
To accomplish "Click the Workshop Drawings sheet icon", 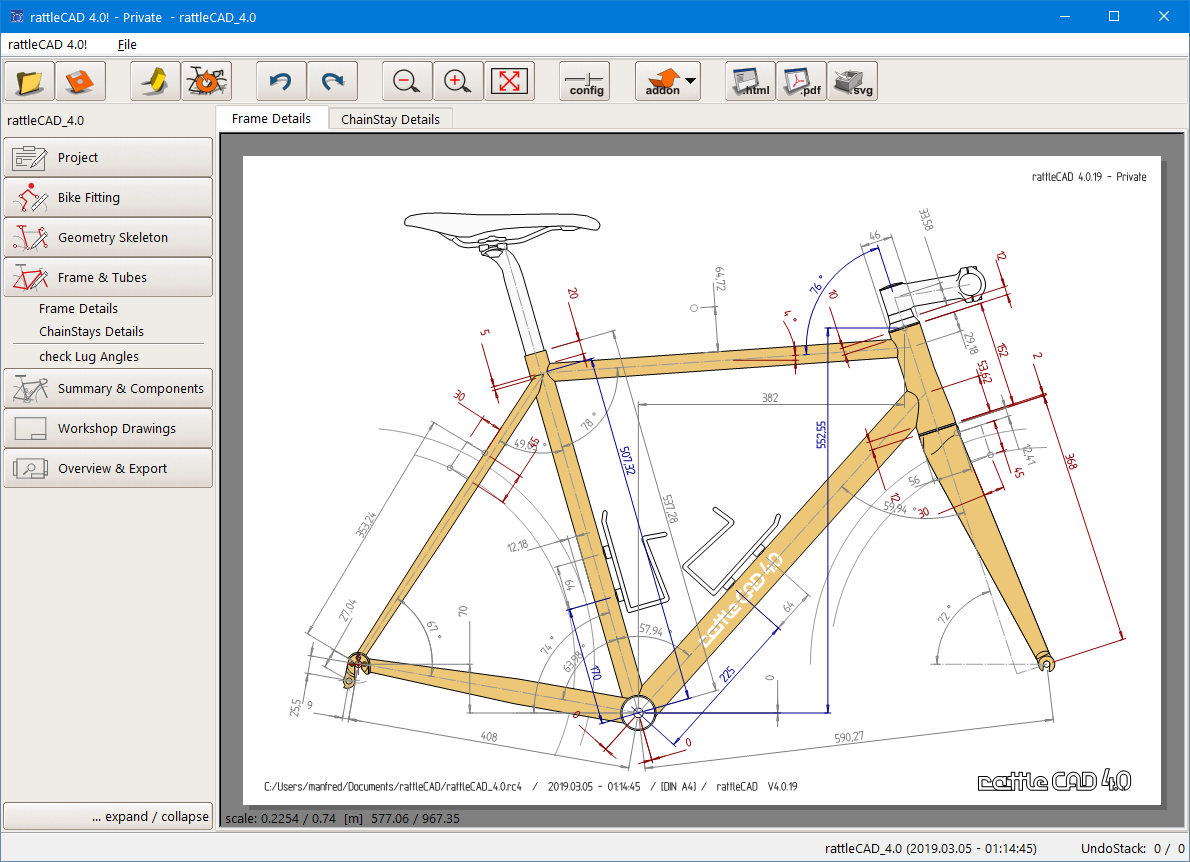I will coord(30,429).
